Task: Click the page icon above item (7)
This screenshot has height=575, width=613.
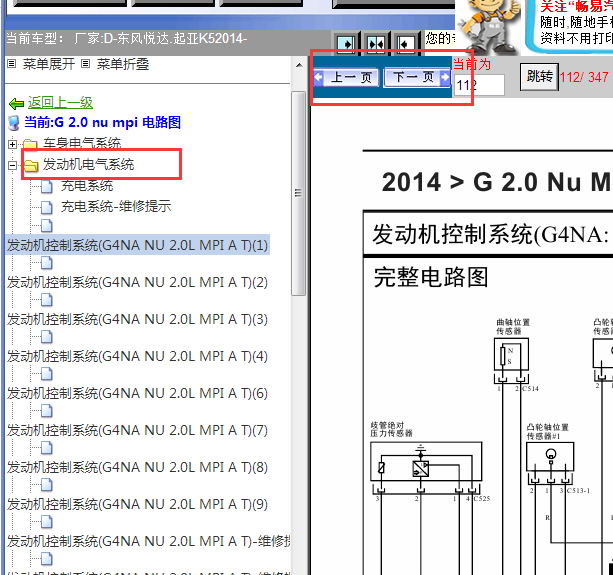Action: [x=47, y=411]
